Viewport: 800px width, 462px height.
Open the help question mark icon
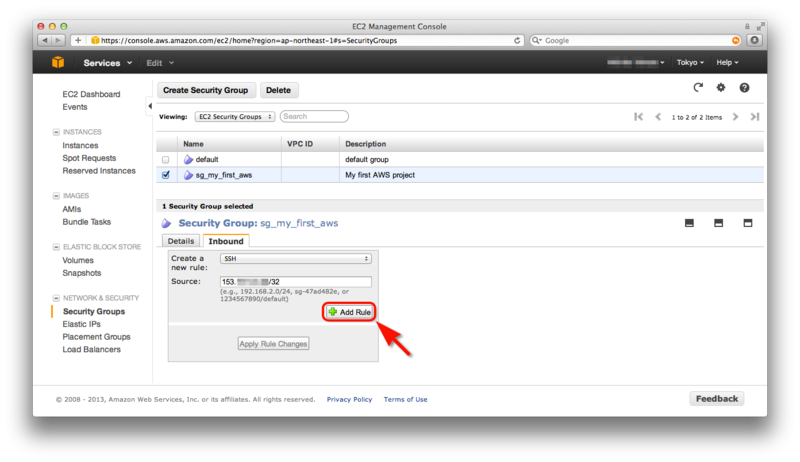(x=744, y=88)
